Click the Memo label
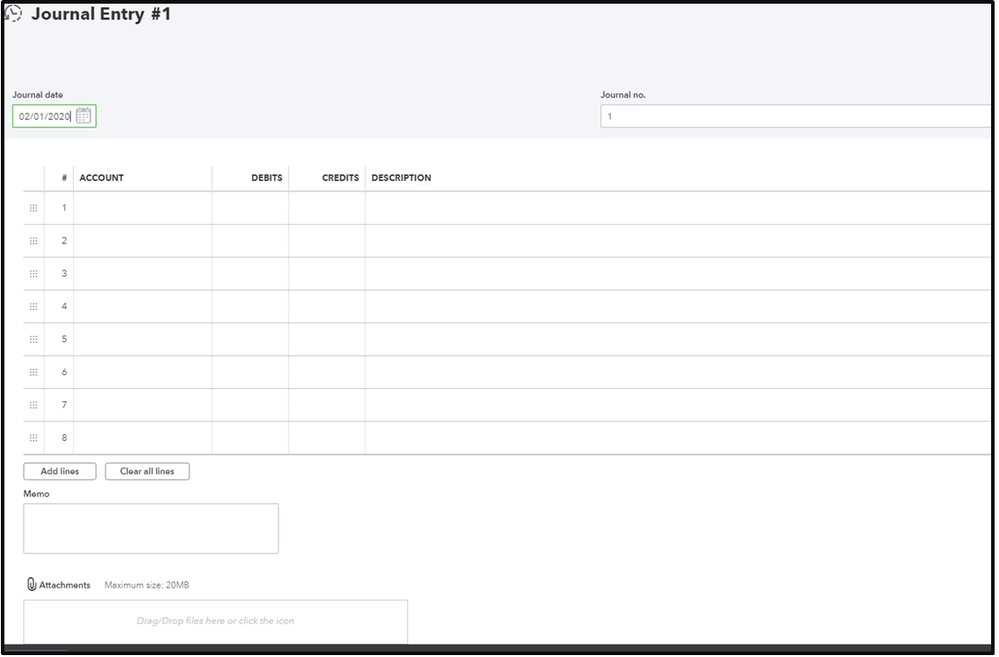This screenshot has width=999, height=657. 36,494
